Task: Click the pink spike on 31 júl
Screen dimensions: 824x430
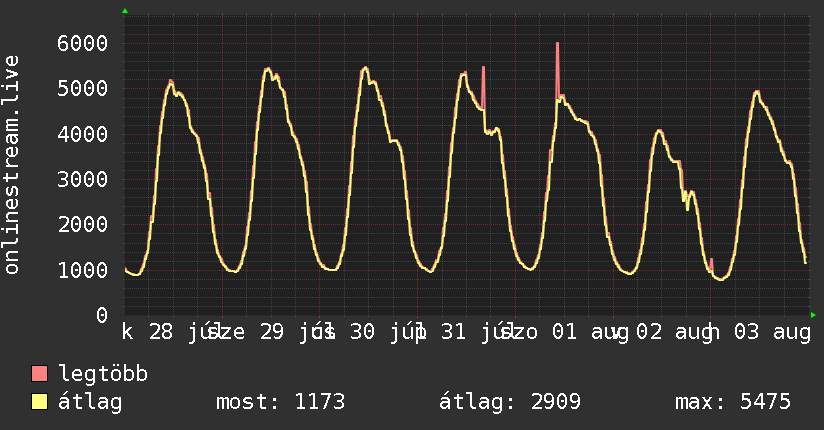Action: (483, 87)
